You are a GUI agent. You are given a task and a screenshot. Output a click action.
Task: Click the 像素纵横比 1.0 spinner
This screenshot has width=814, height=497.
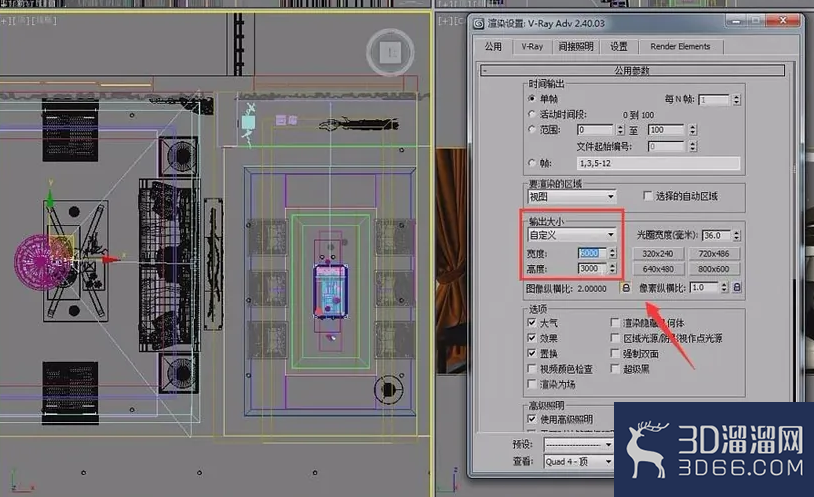tap(724, 287)
